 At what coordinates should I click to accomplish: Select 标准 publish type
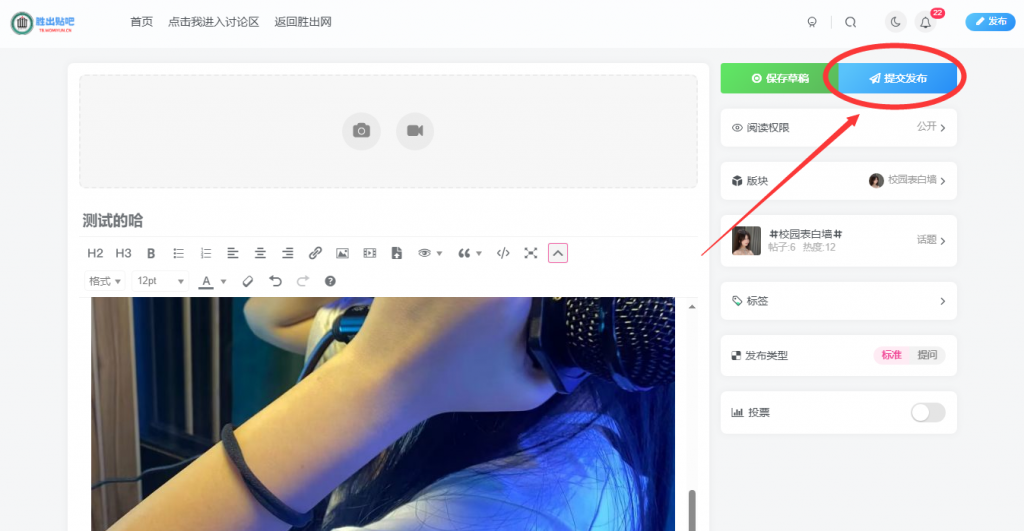pos(891,355)
